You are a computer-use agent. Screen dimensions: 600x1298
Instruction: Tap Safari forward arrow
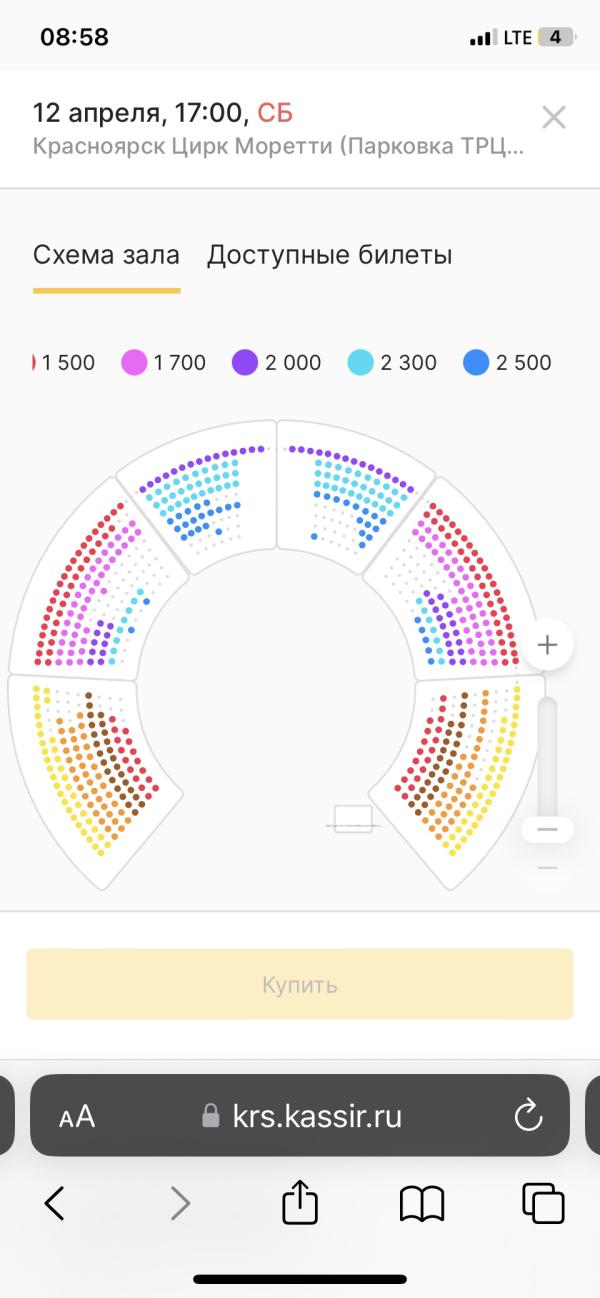click(180, 1203)
